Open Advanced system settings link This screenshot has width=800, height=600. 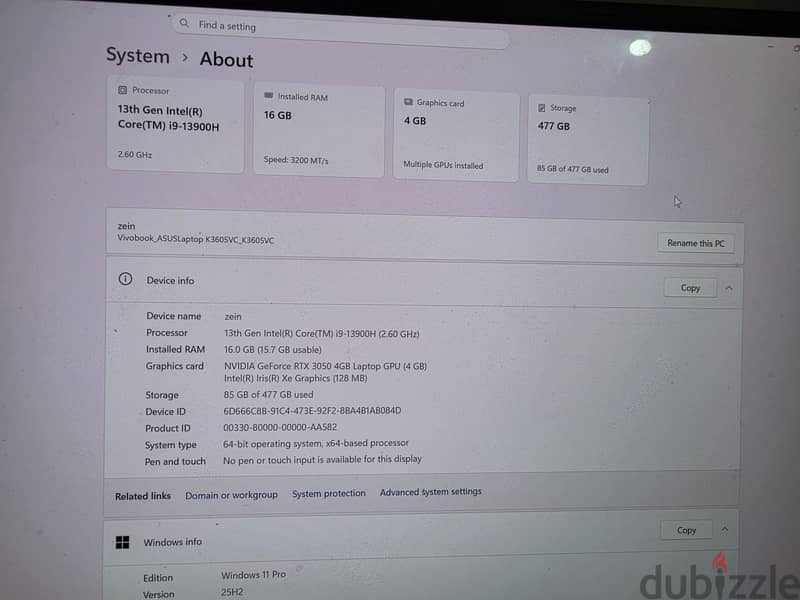[431, 491]
